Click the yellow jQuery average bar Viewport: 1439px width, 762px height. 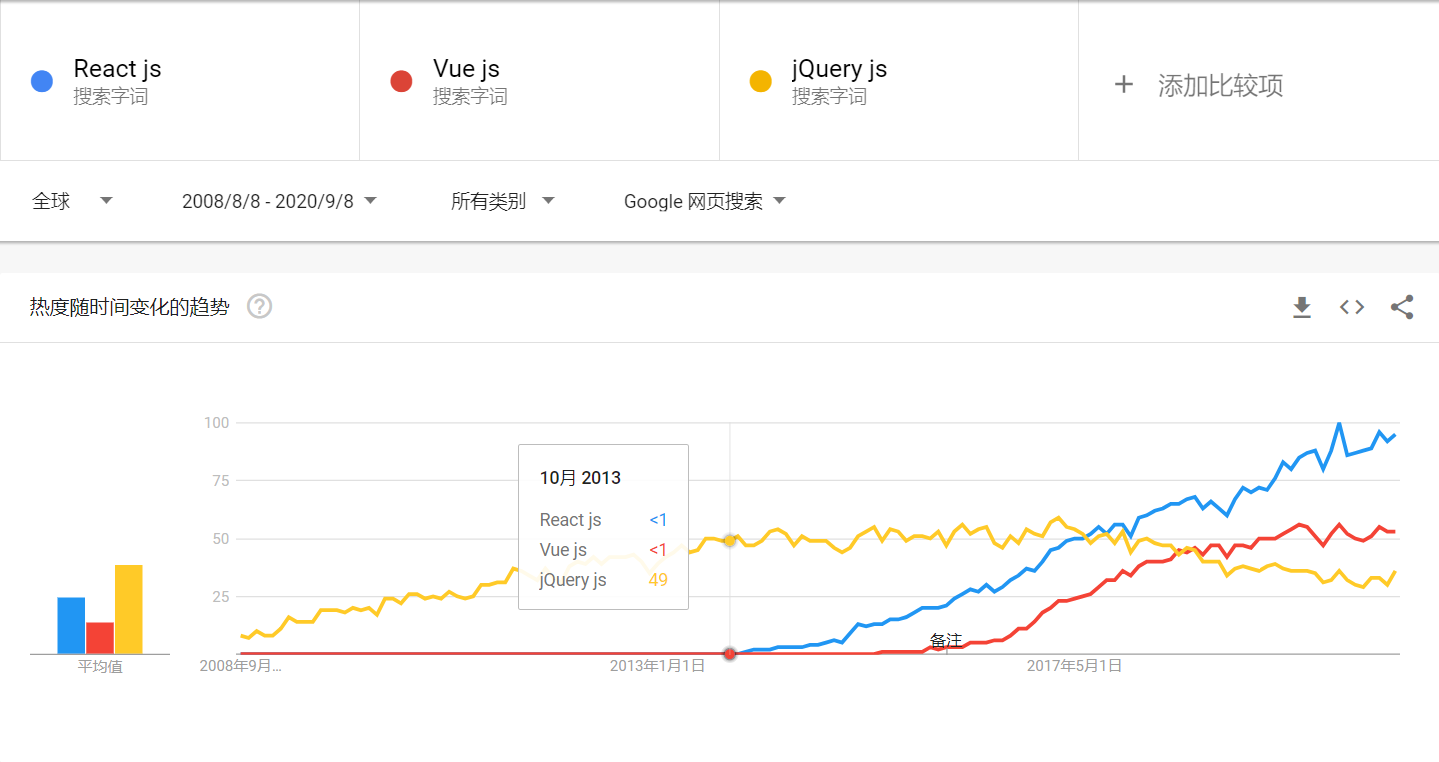[128, 609]
